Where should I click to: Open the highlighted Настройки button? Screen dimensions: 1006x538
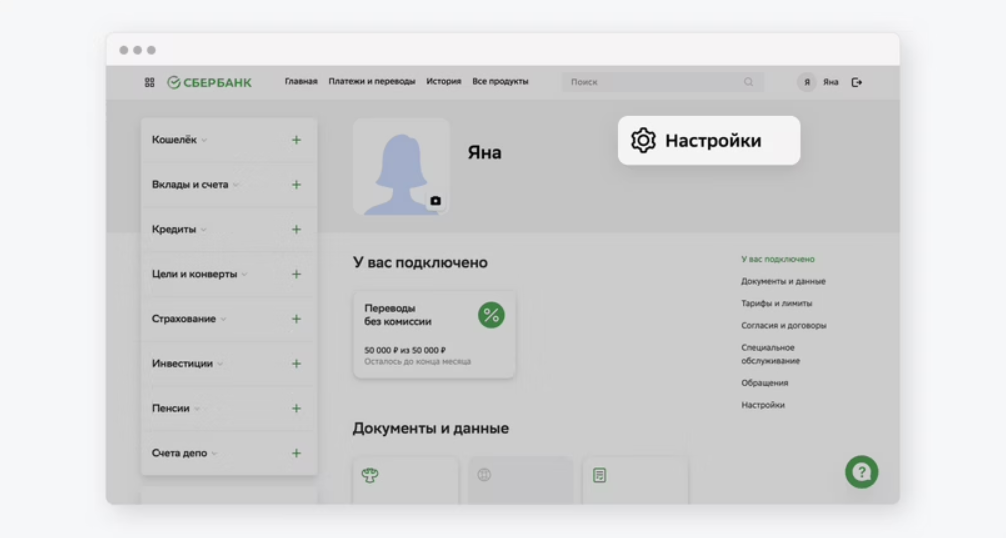click(708, 141)
